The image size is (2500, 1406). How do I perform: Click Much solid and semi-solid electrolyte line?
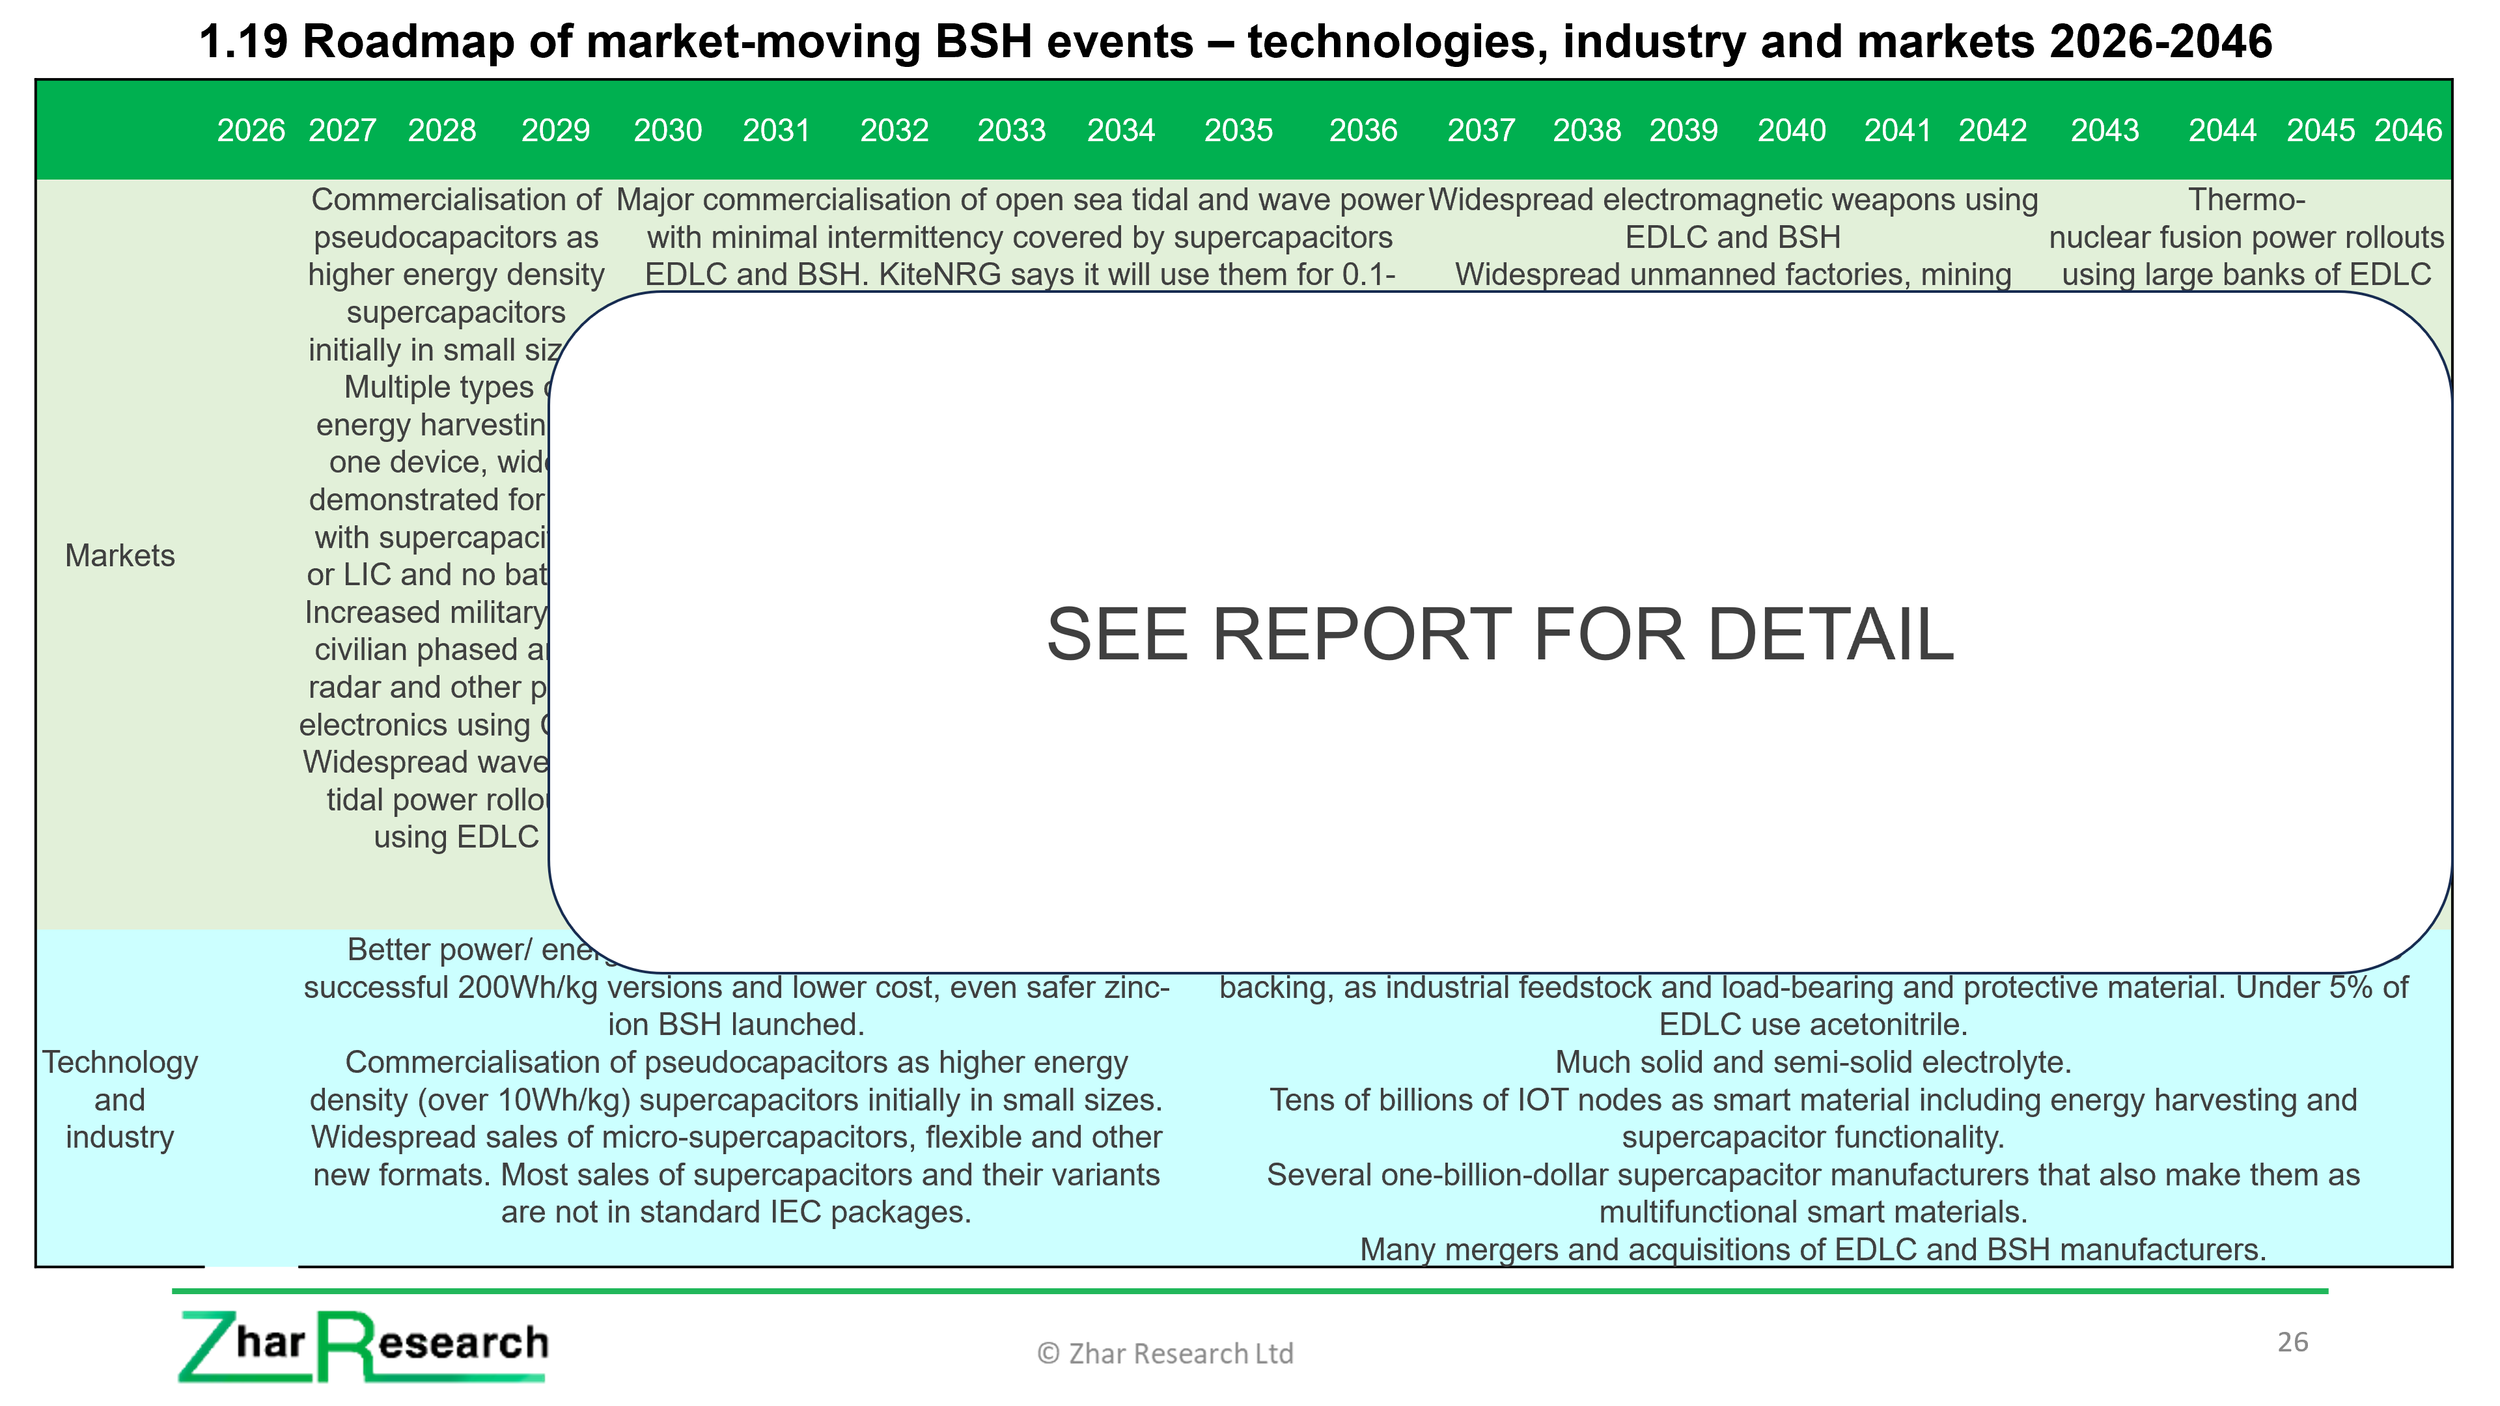(1812, 1062)
